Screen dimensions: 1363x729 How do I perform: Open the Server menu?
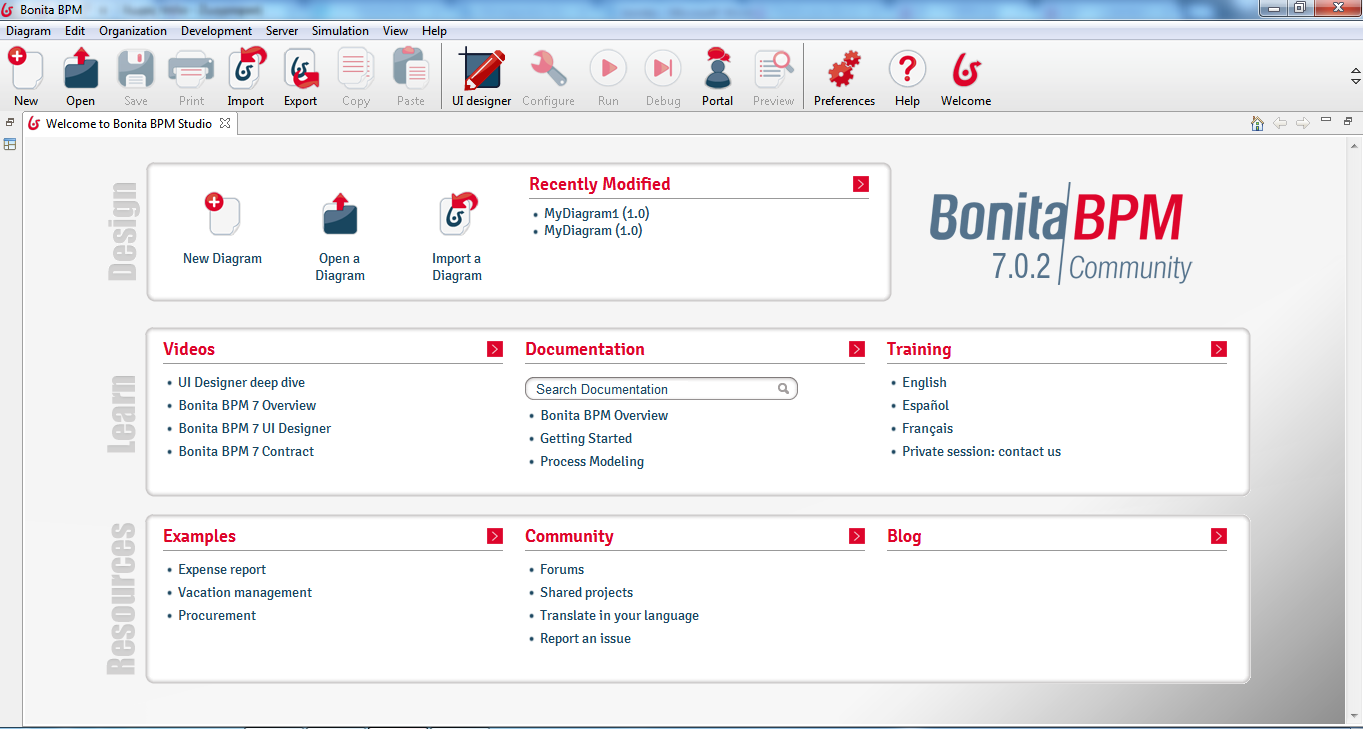pos(282,31)
